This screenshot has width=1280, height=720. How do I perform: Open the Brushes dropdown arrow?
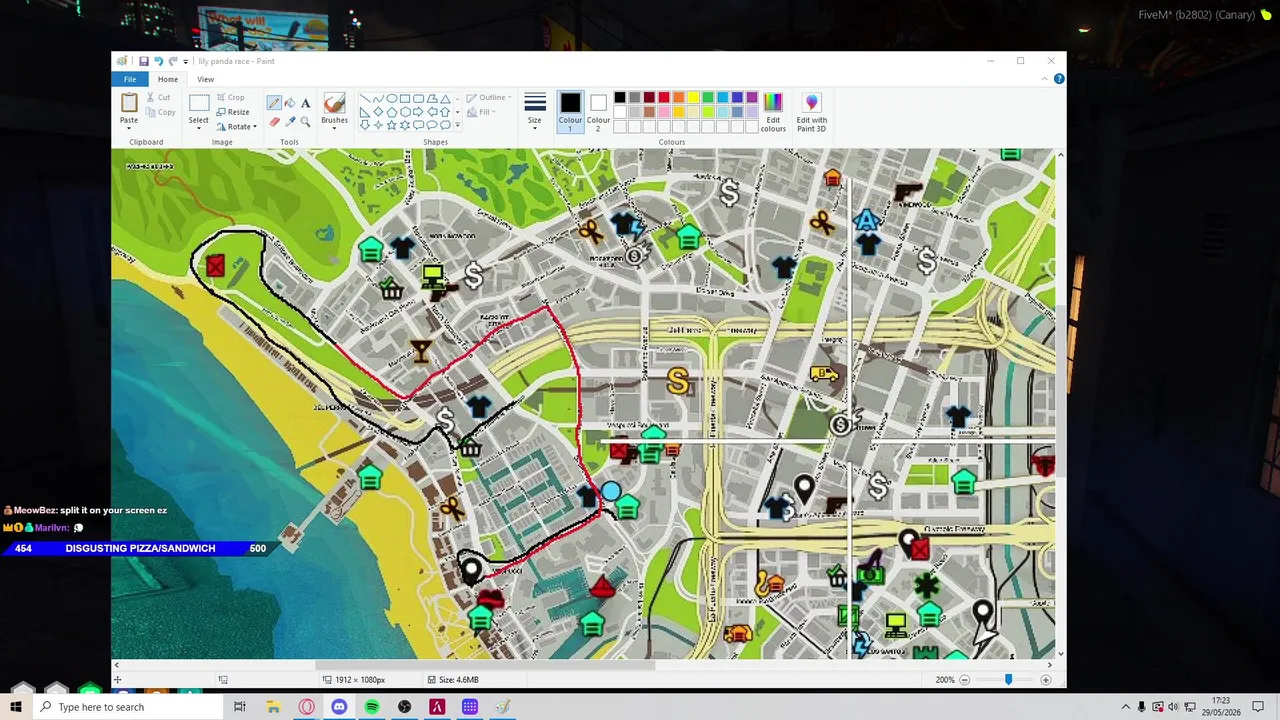pyautogui.click(x=335, y=126)
